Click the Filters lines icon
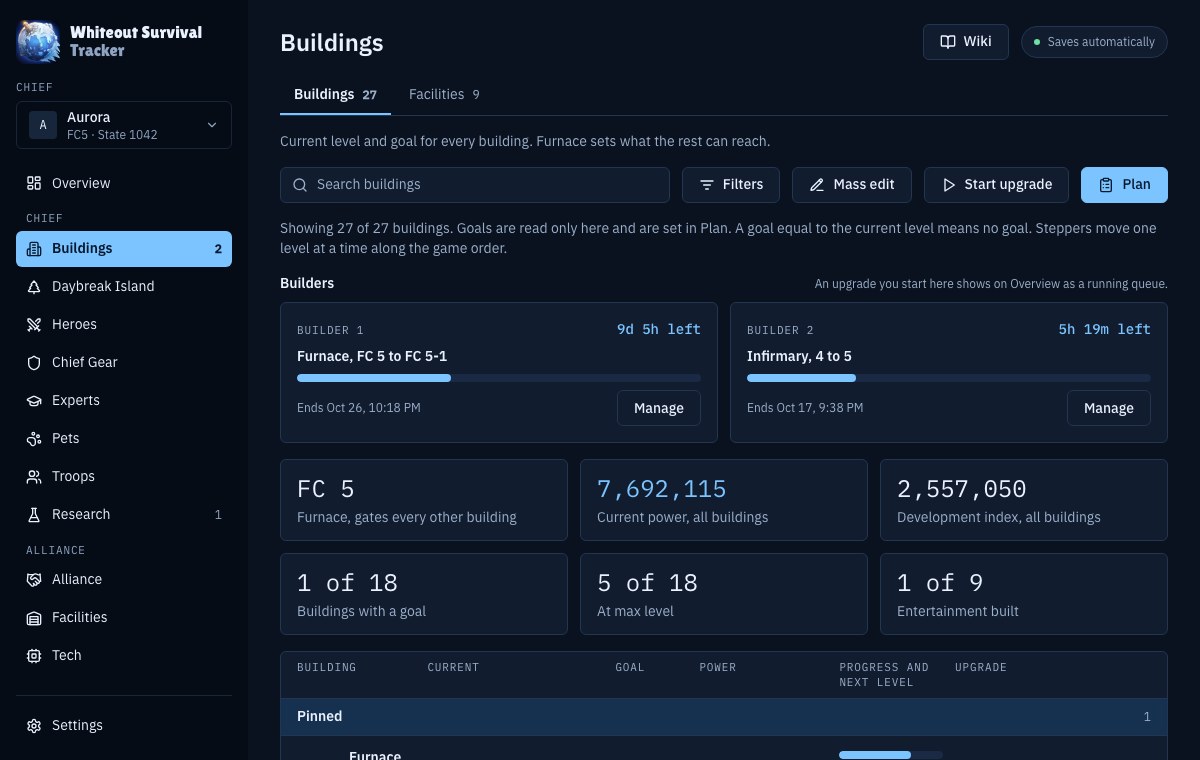Viewport: 1200px width, 760px height. coord(707,185)
